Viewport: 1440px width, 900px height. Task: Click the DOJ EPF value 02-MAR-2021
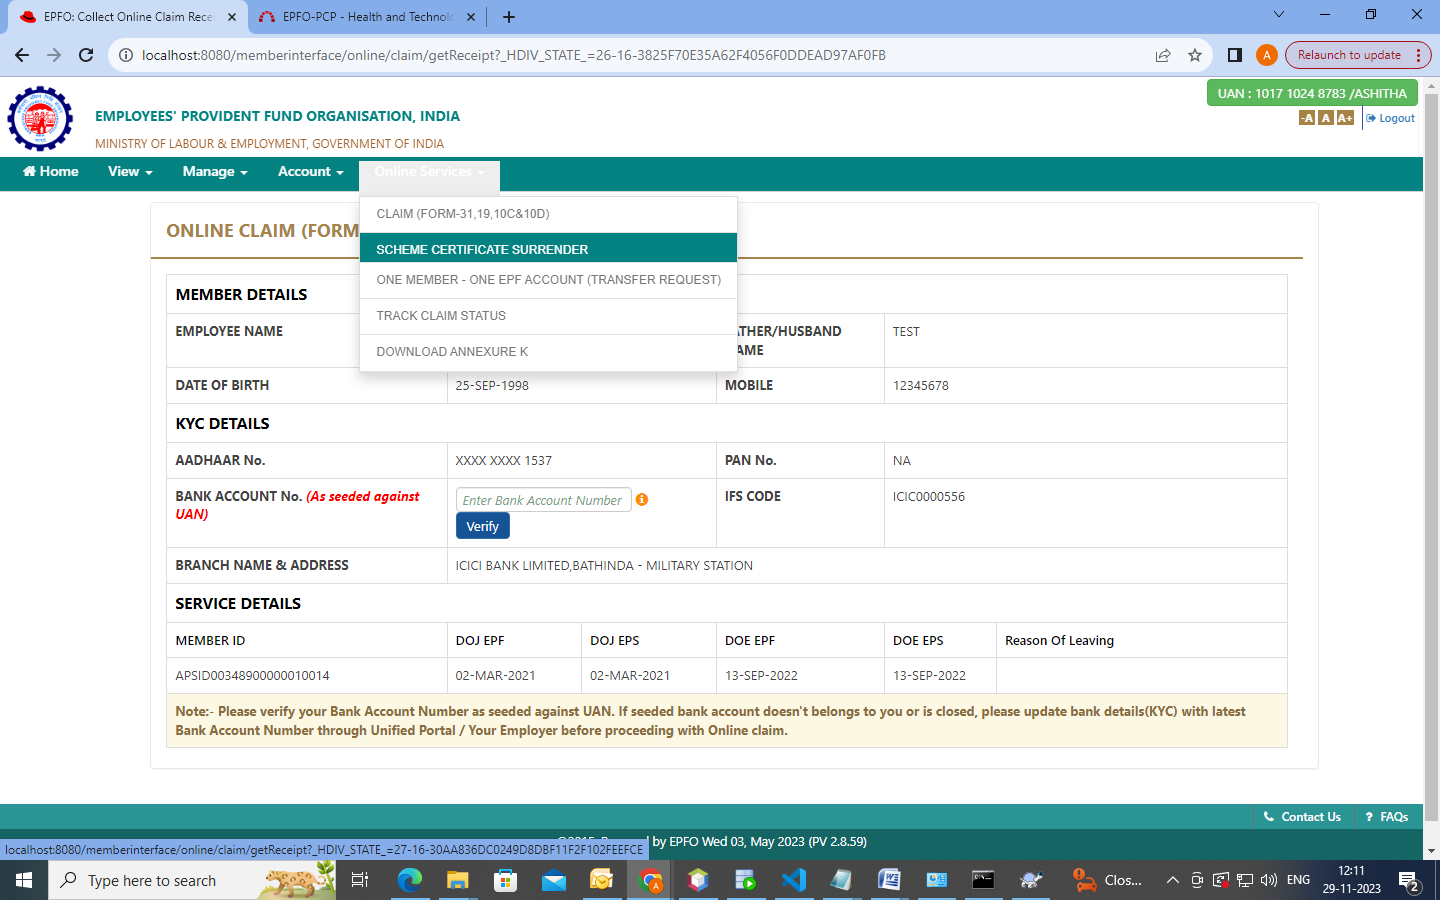coord(495,676)
